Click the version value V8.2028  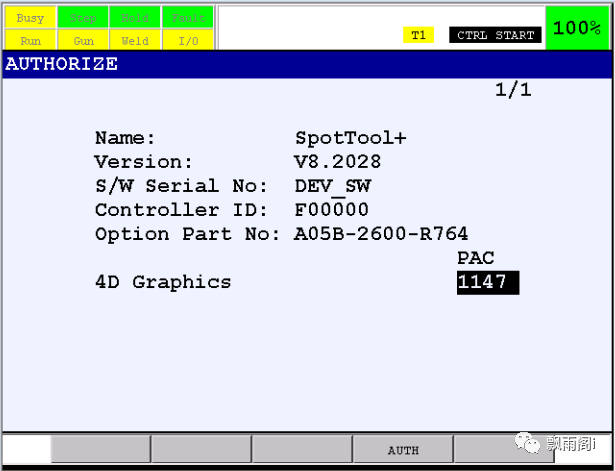(x=337, y=162)
